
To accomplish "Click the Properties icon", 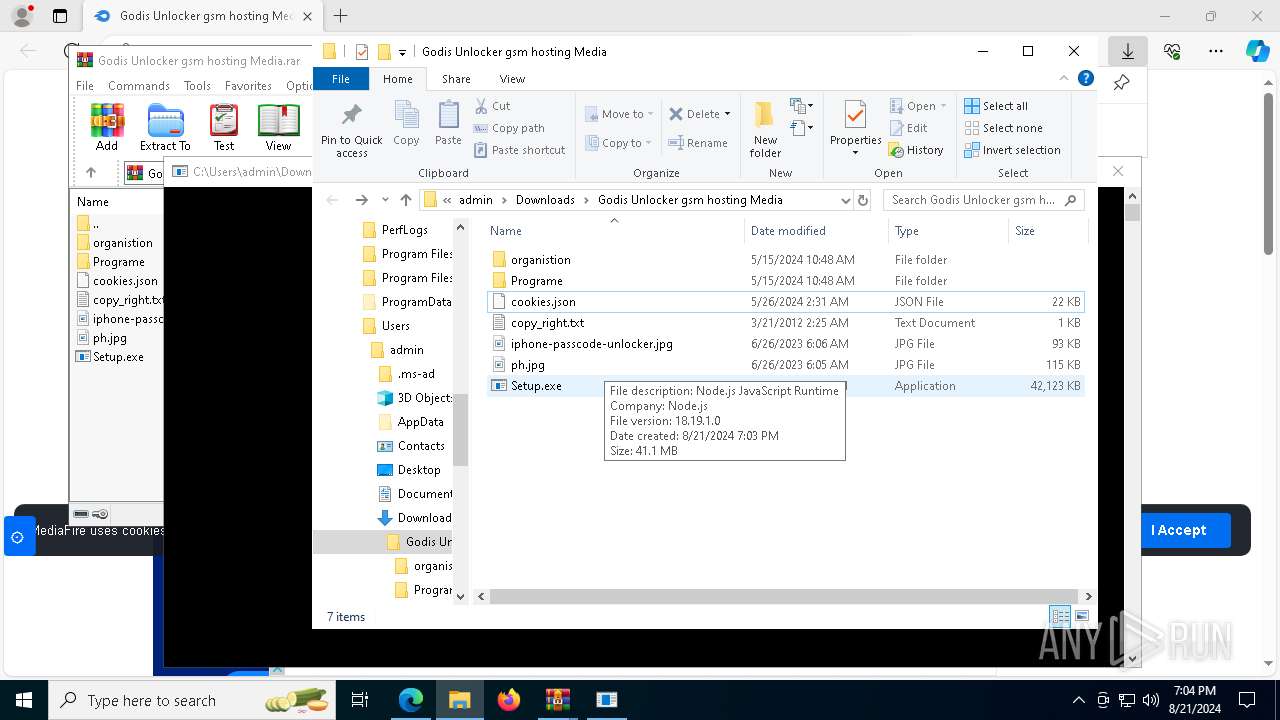I will [x=855, y=115].
